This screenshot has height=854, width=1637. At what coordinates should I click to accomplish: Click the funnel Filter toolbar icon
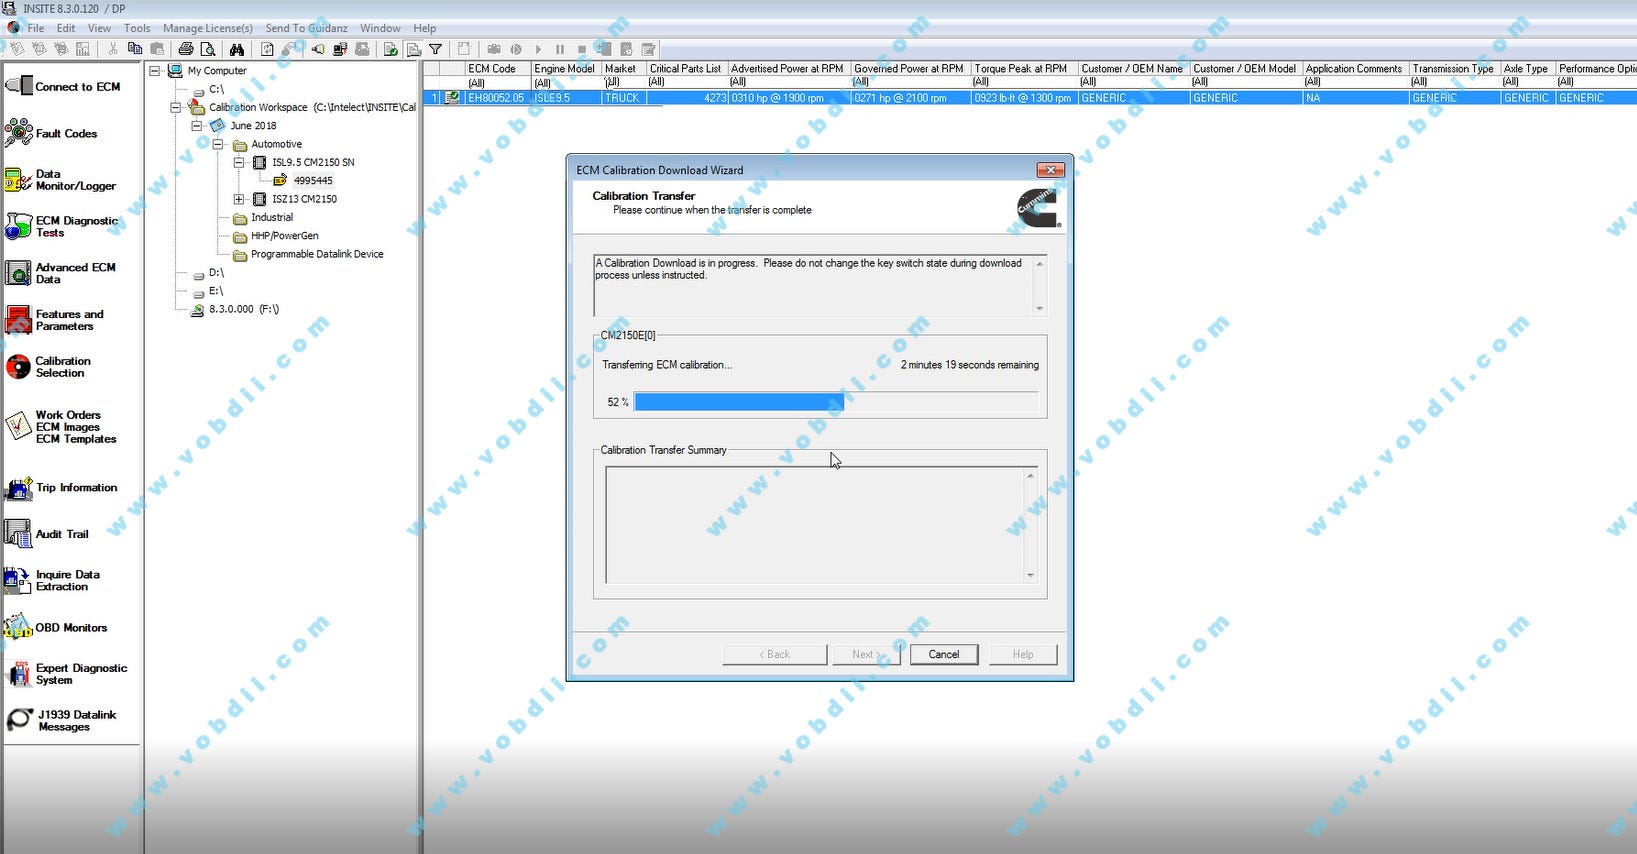(436, 49)
